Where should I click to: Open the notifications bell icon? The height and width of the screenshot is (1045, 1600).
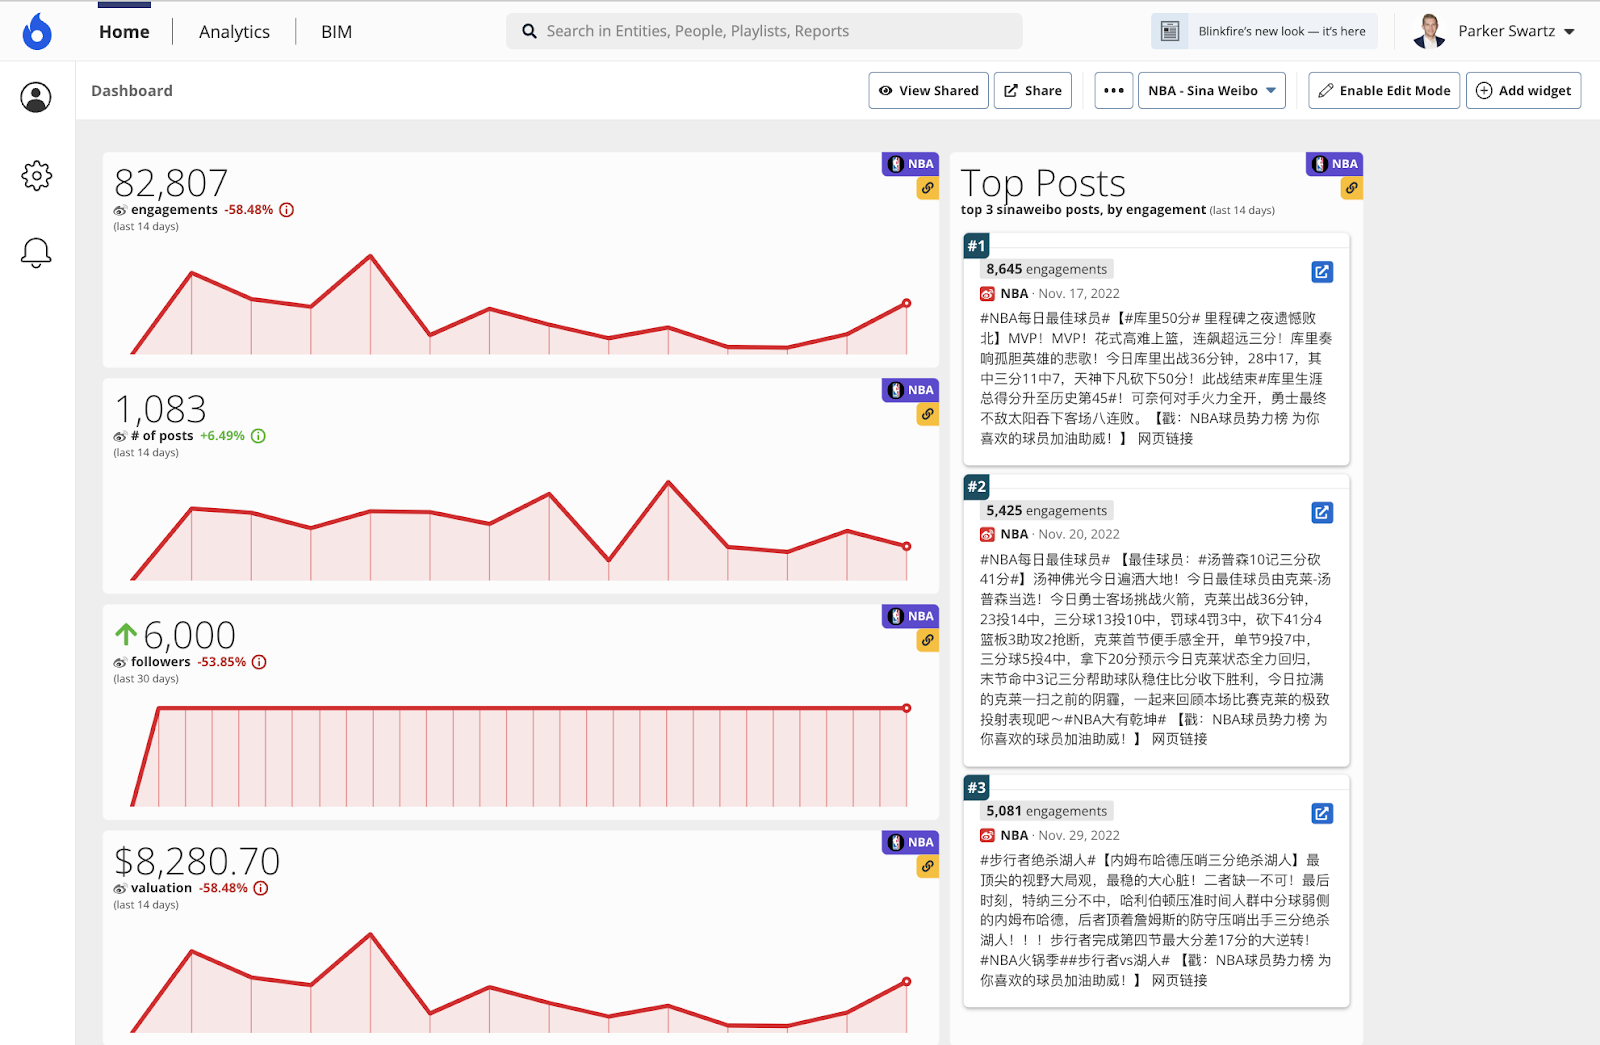pos(36,252)
